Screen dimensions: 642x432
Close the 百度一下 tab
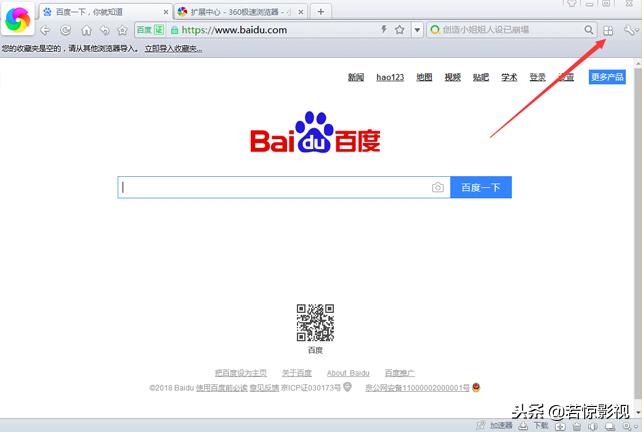(x=166, y=12)
